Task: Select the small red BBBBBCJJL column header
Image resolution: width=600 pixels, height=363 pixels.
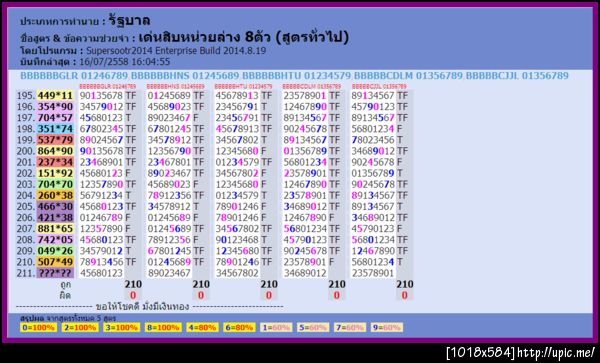Action: tap(379, 86)
